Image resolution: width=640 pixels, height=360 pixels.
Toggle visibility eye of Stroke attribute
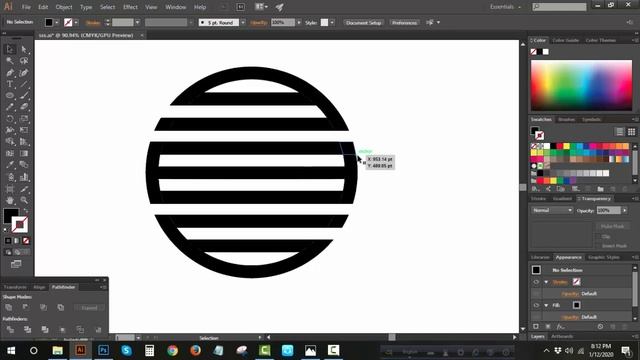[536, 282]
